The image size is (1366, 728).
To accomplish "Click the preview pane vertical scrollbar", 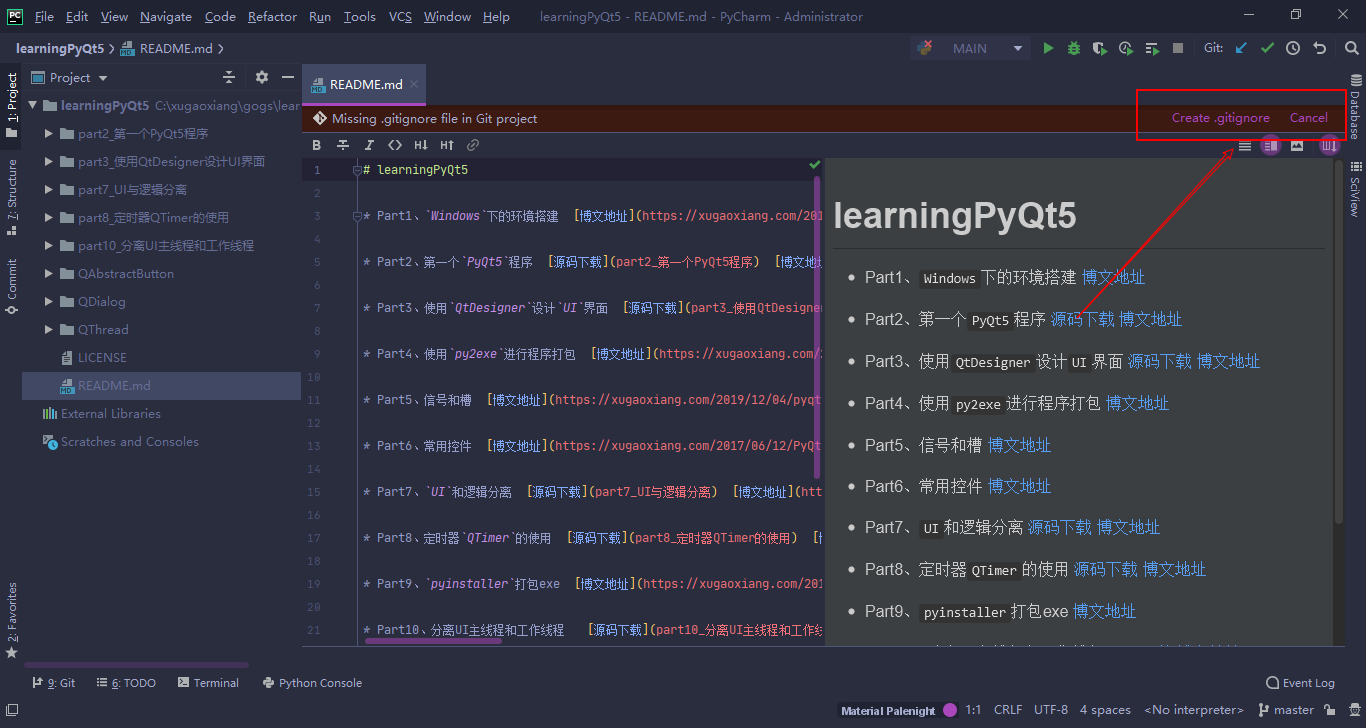I will [1339, 342].
